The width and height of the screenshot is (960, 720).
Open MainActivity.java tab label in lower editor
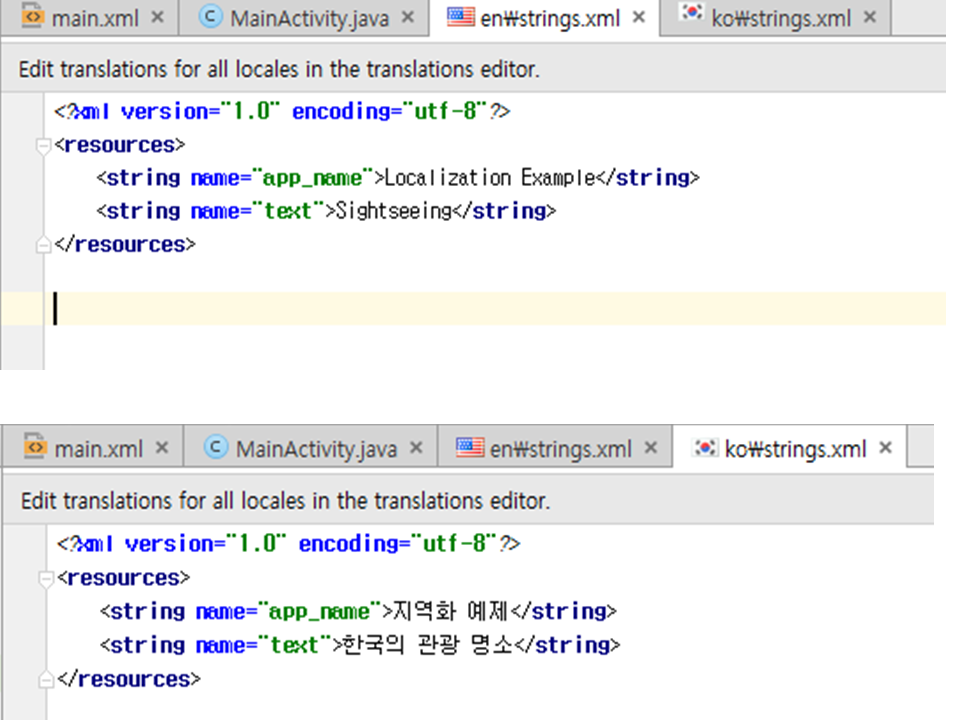316,449
